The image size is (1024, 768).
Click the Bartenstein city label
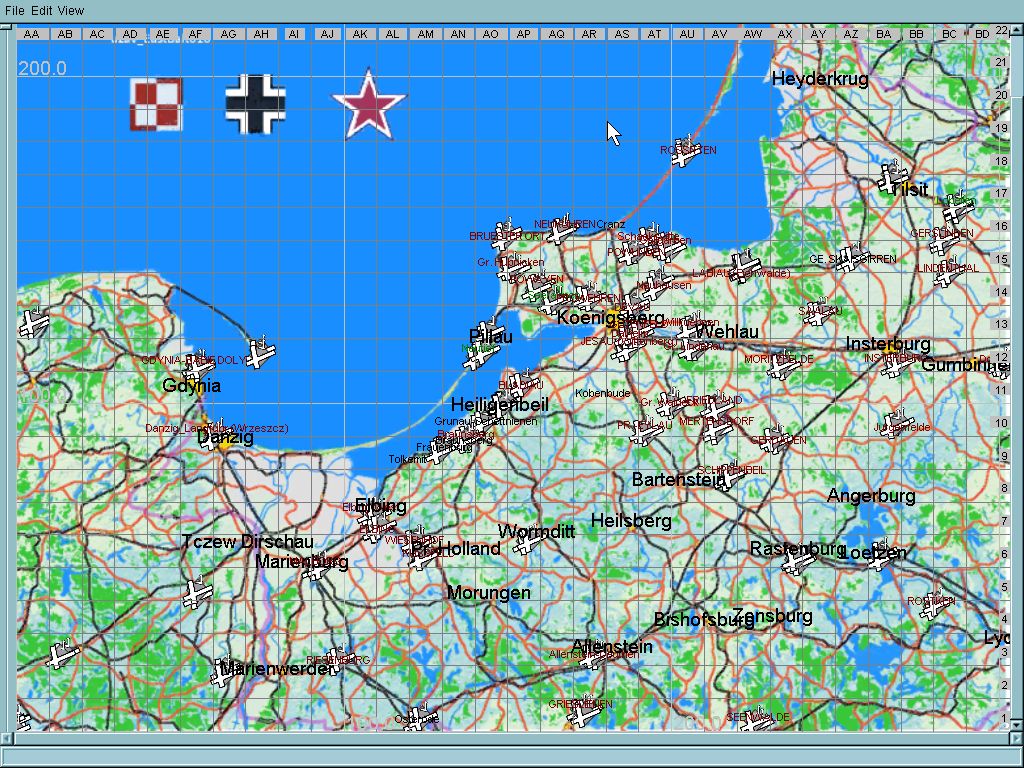pyautogui.click(x=679, y=479)
